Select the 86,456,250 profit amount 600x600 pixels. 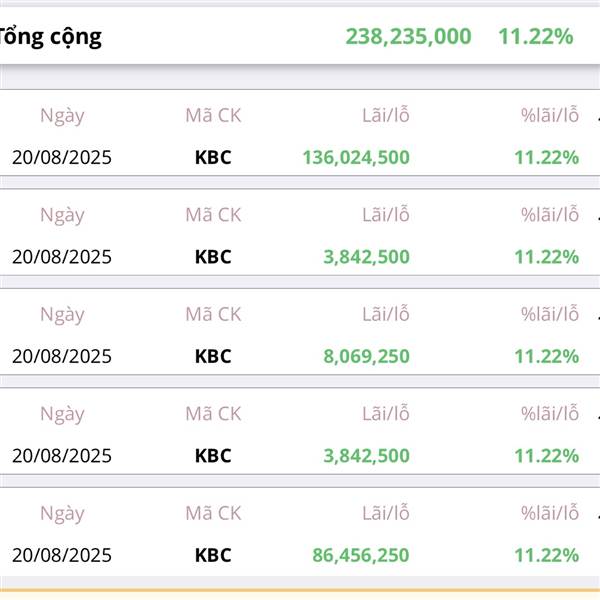361,555
